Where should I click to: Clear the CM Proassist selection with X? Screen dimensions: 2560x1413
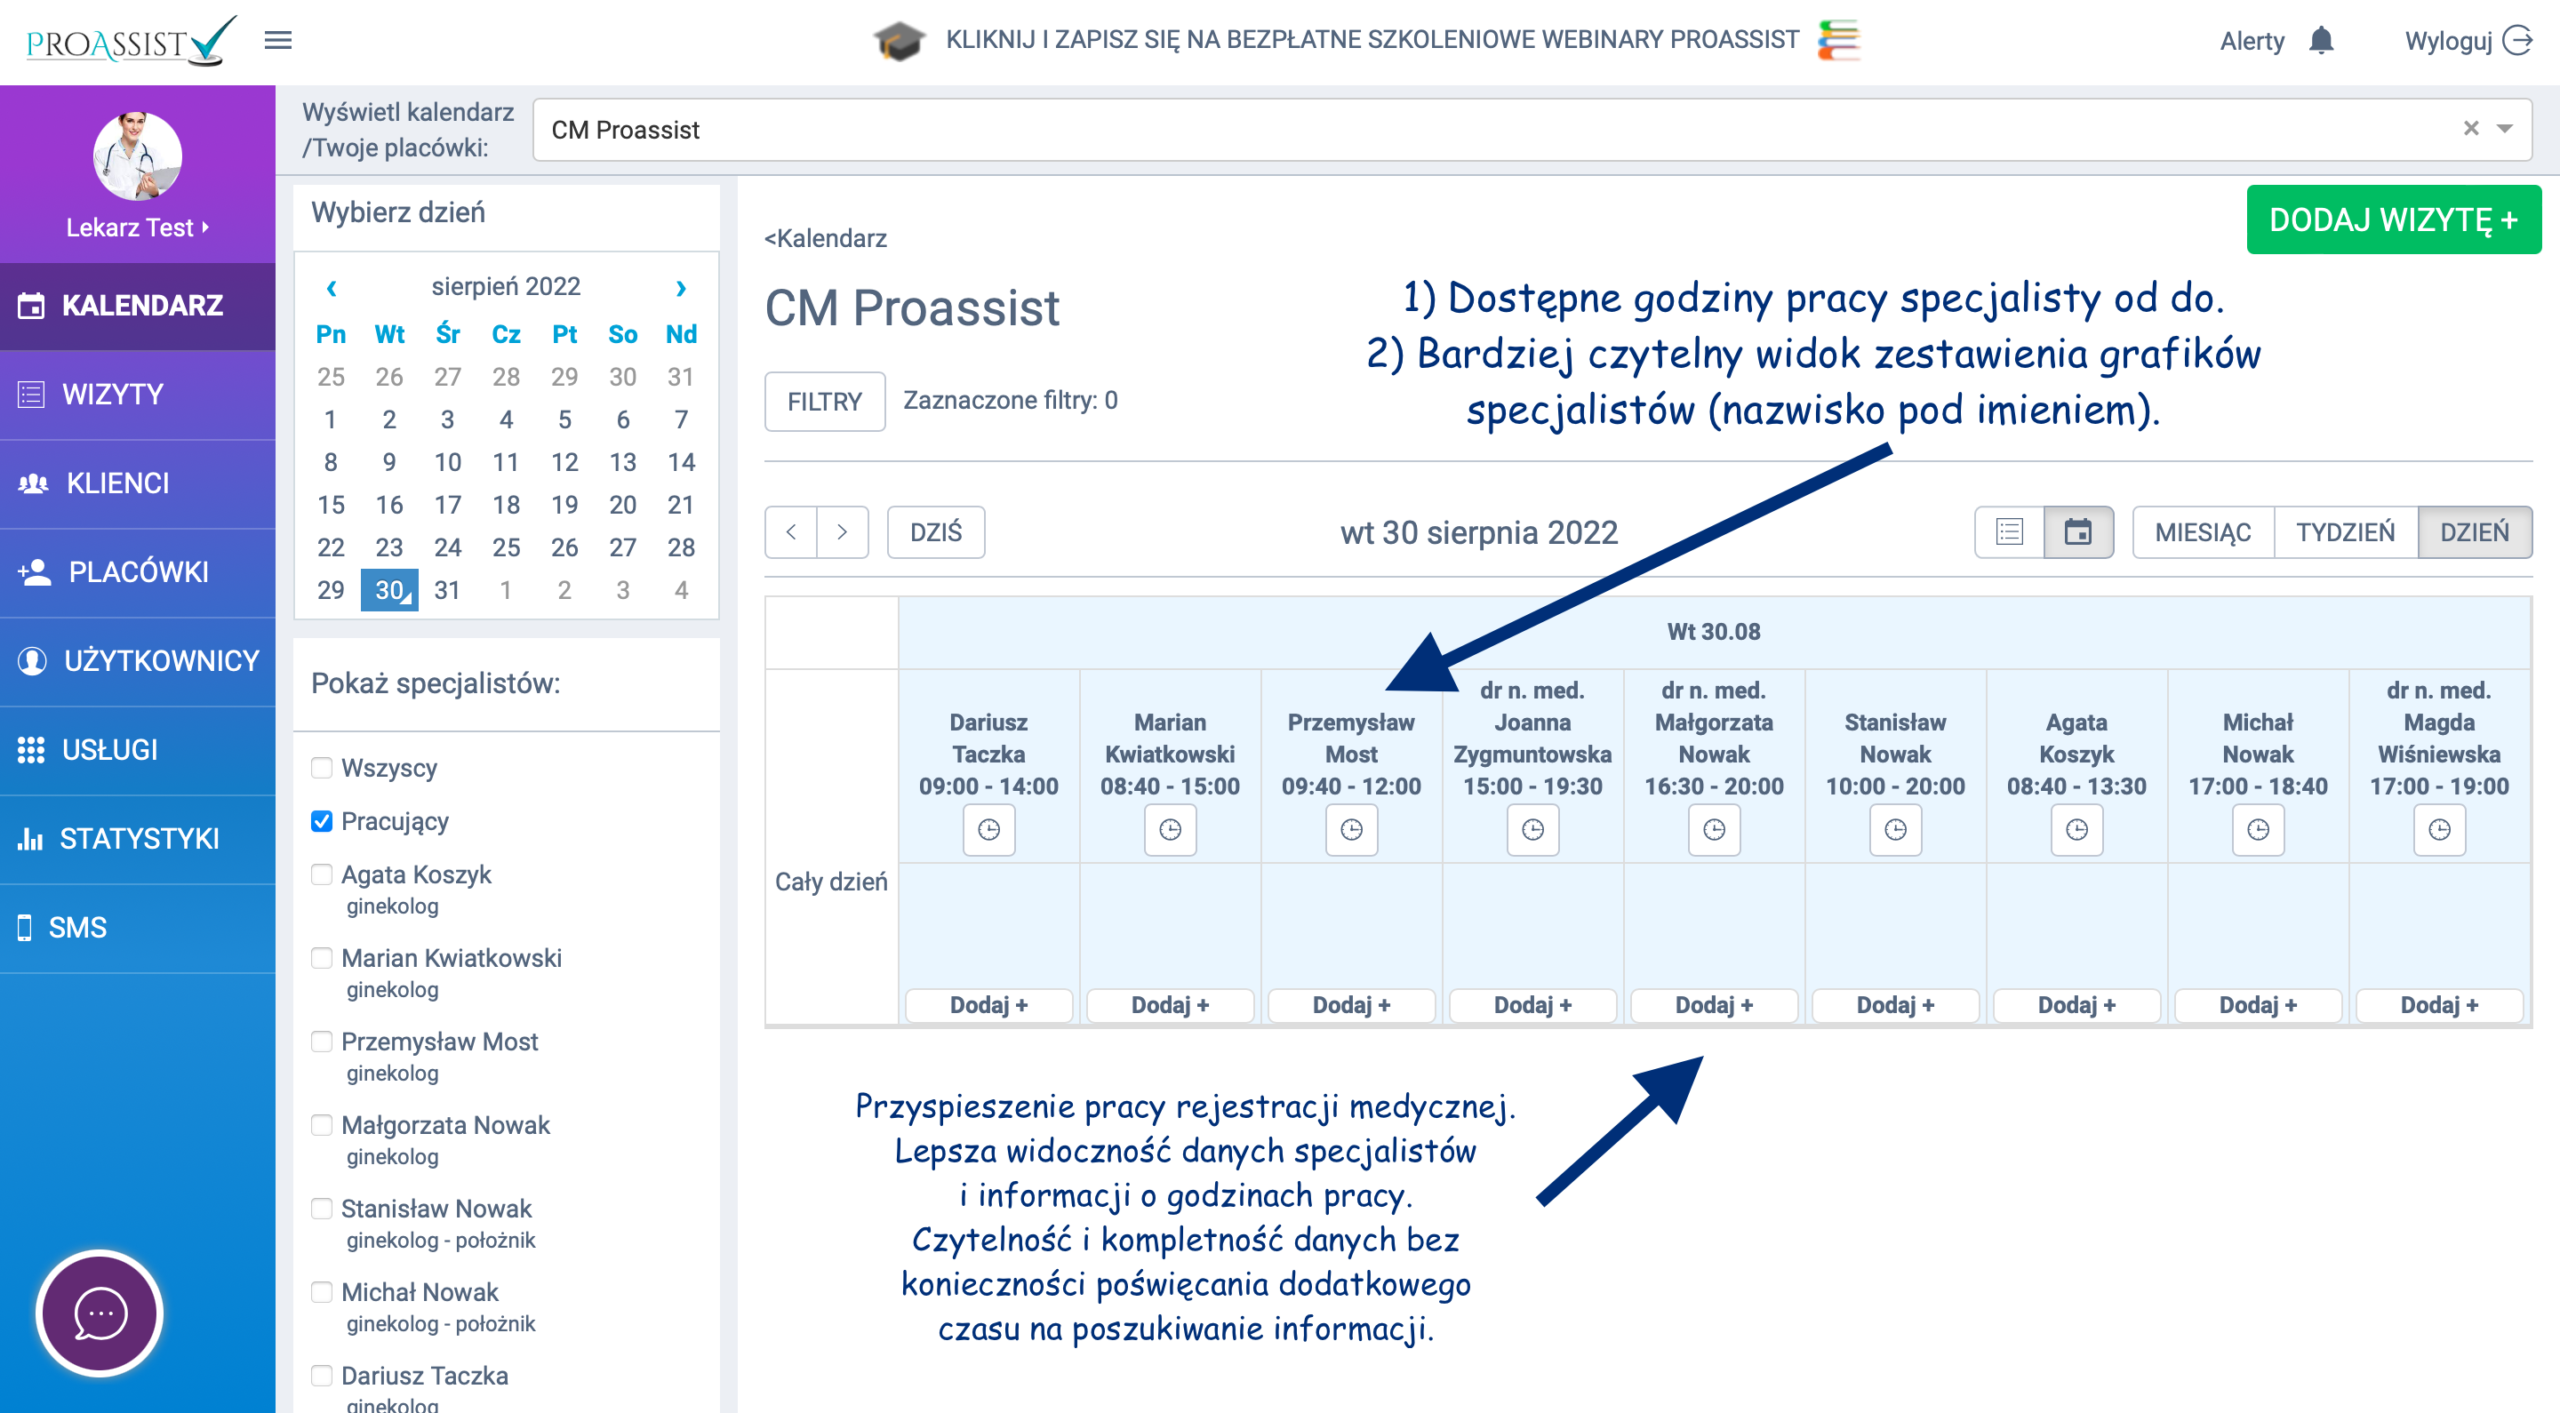2470,128
